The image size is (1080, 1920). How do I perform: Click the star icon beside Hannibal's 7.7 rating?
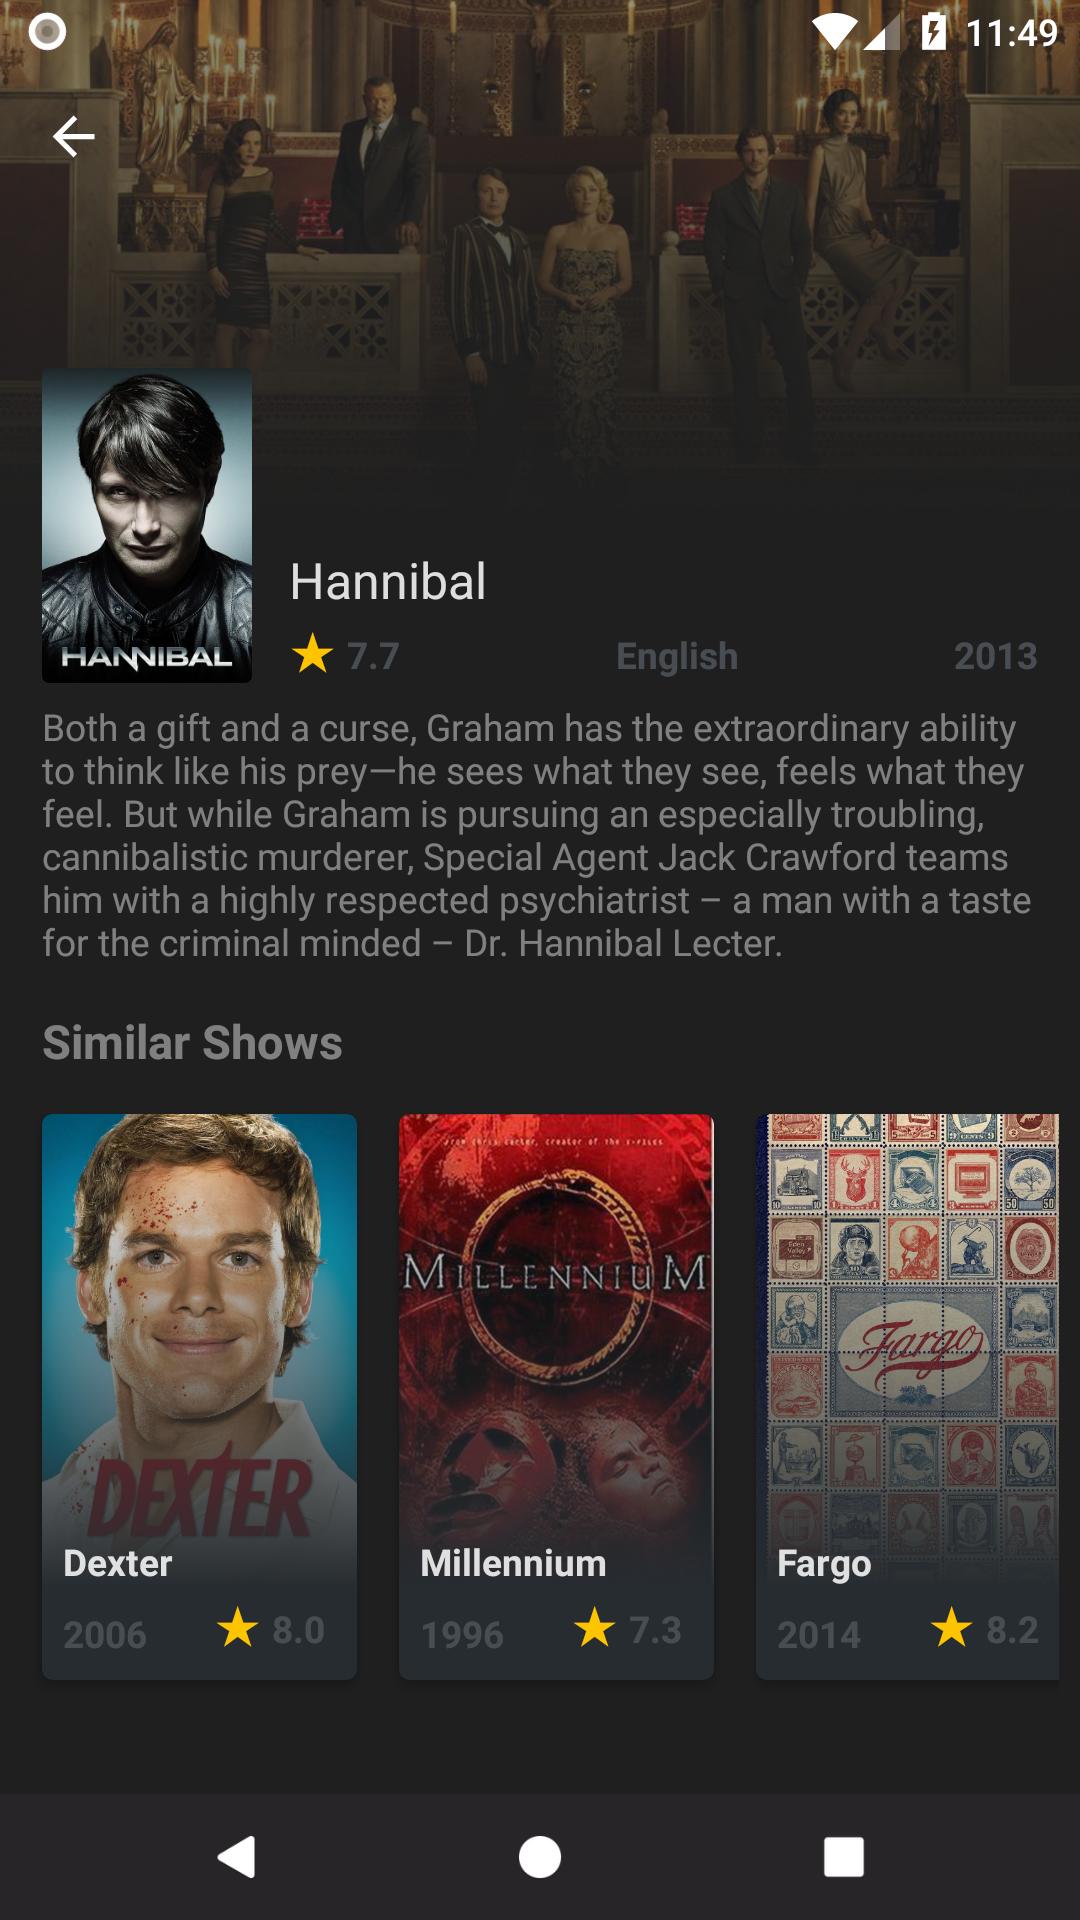coord(312,654)
